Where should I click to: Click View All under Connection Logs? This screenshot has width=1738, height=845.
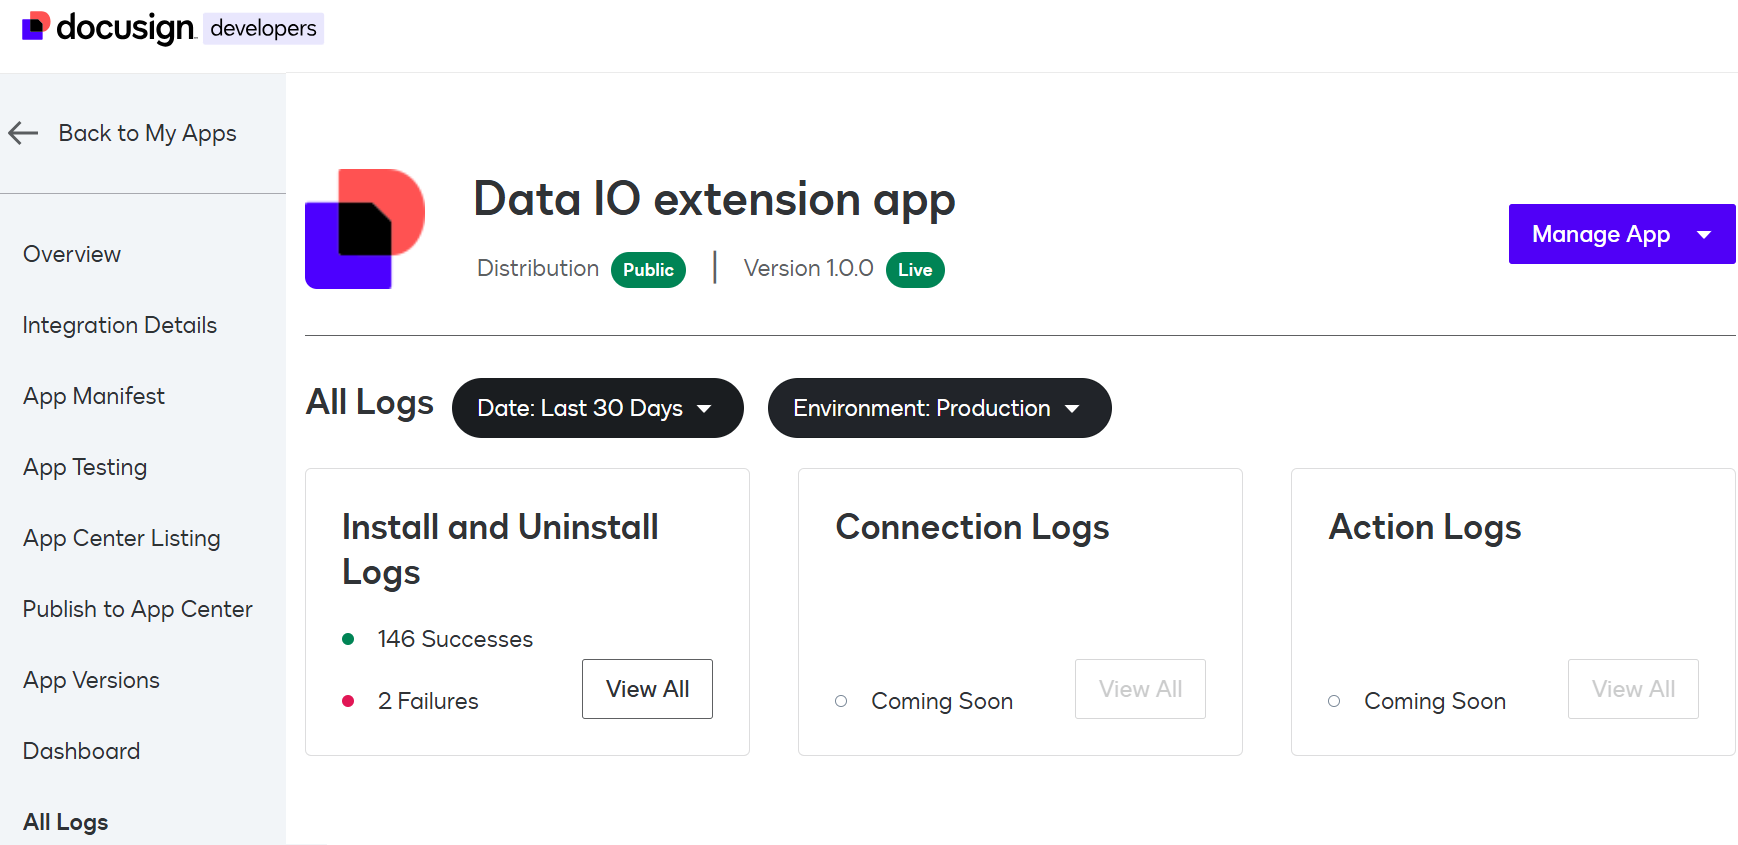pos(1141,689)
